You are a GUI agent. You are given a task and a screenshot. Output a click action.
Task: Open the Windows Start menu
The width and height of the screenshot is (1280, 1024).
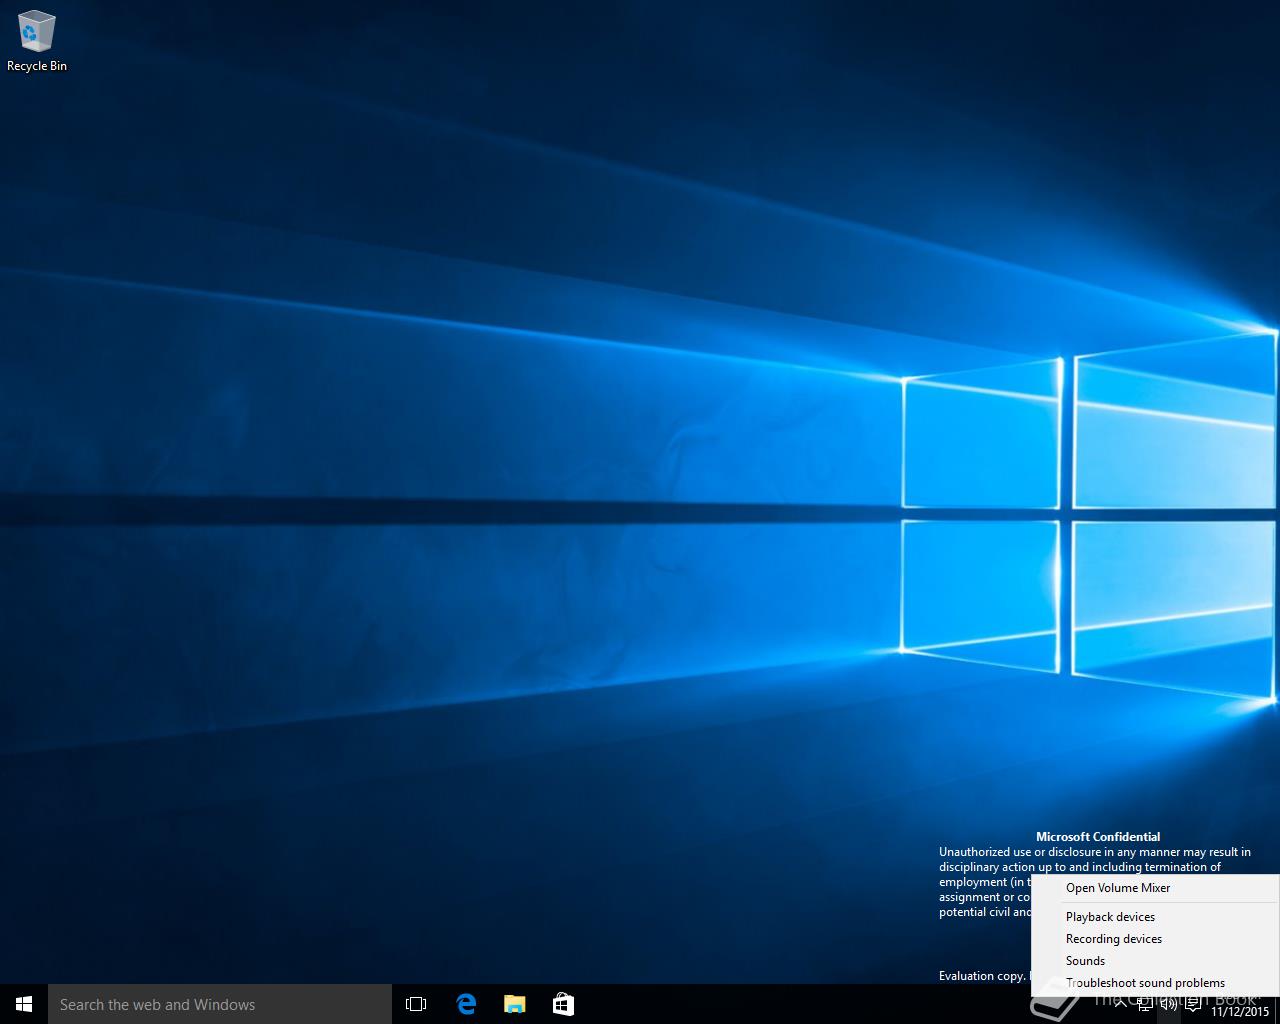(24, 1004)
